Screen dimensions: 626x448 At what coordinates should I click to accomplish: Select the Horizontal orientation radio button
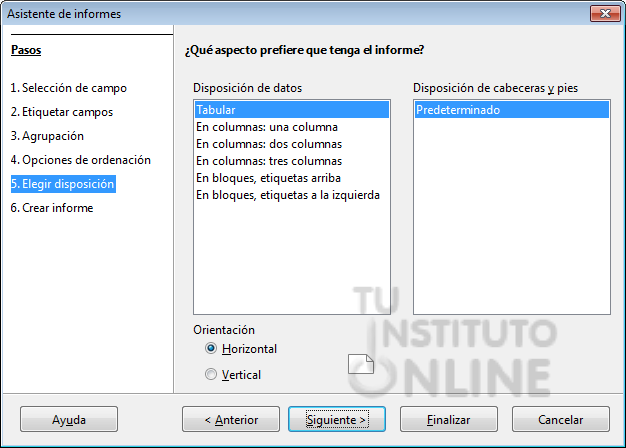click(x=211, y=349)
